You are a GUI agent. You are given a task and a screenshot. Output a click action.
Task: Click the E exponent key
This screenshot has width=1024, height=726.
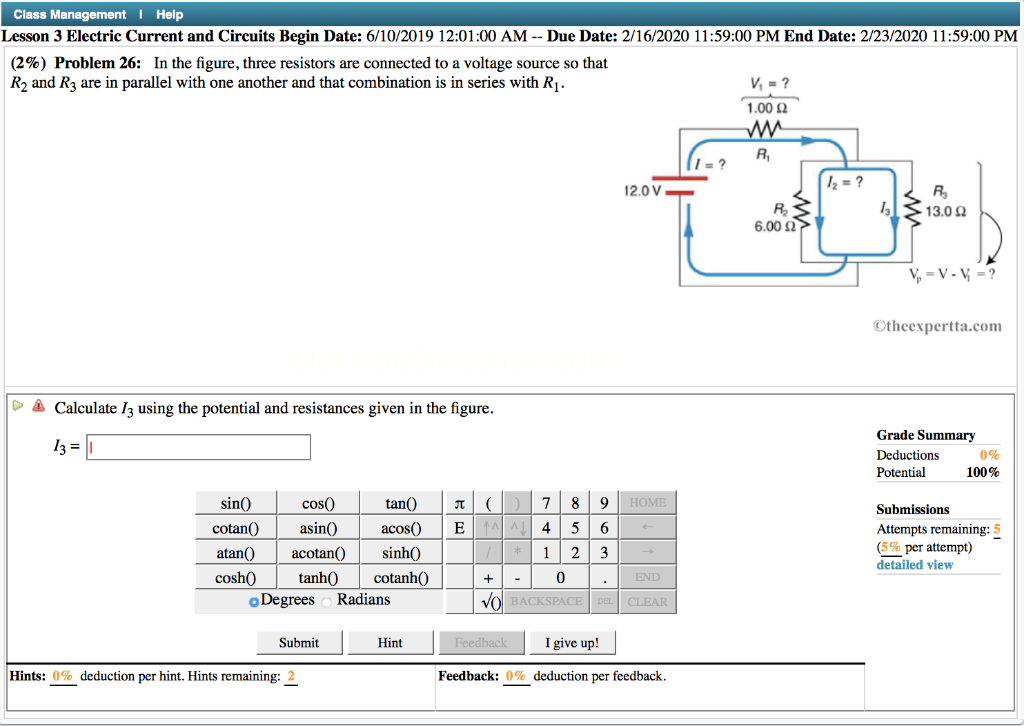[x=457, y=527]
